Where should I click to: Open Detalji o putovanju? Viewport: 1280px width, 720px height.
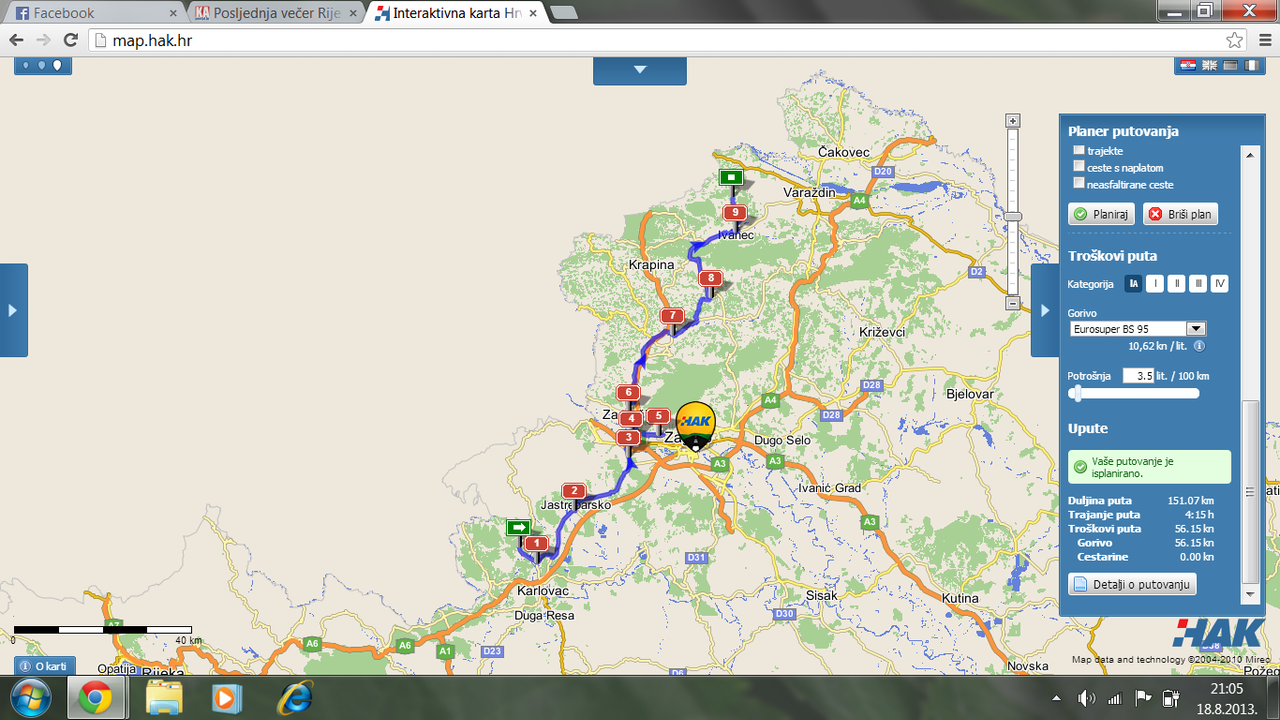pos(1132,584)
